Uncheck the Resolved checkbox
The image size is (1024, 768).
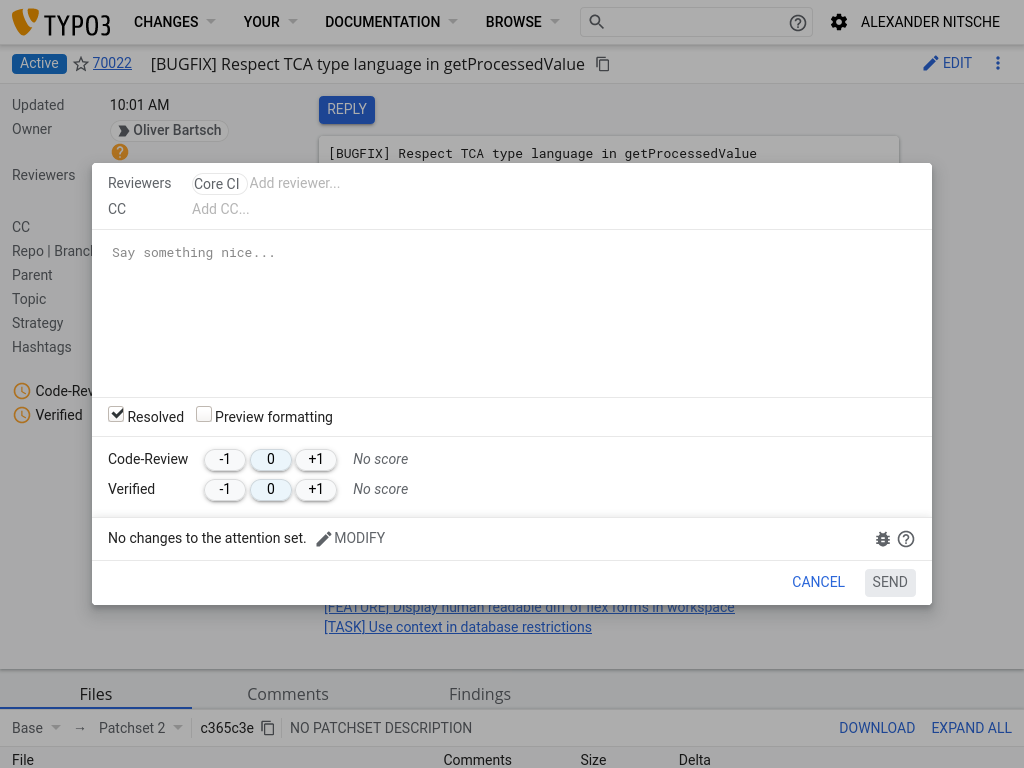coord(117,415)
